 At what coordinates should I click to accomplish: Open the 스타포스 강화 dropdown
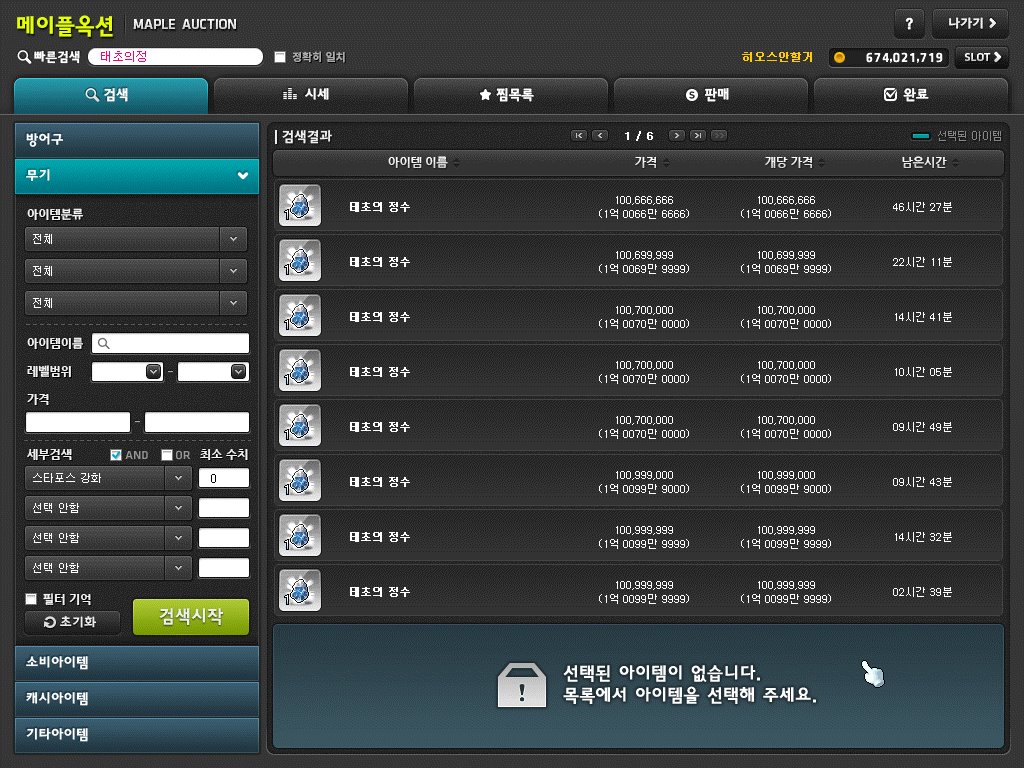coord(108,478)
